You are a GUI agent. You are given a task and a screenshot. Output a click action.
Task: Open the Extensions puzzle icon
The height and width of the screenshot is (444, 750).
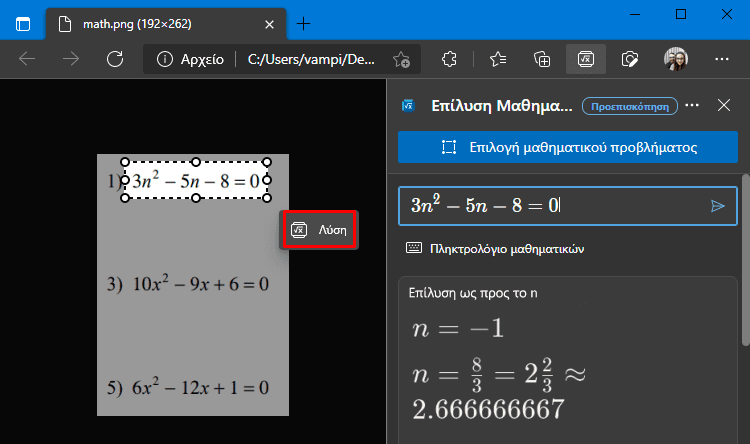click(x=449, y=59)
